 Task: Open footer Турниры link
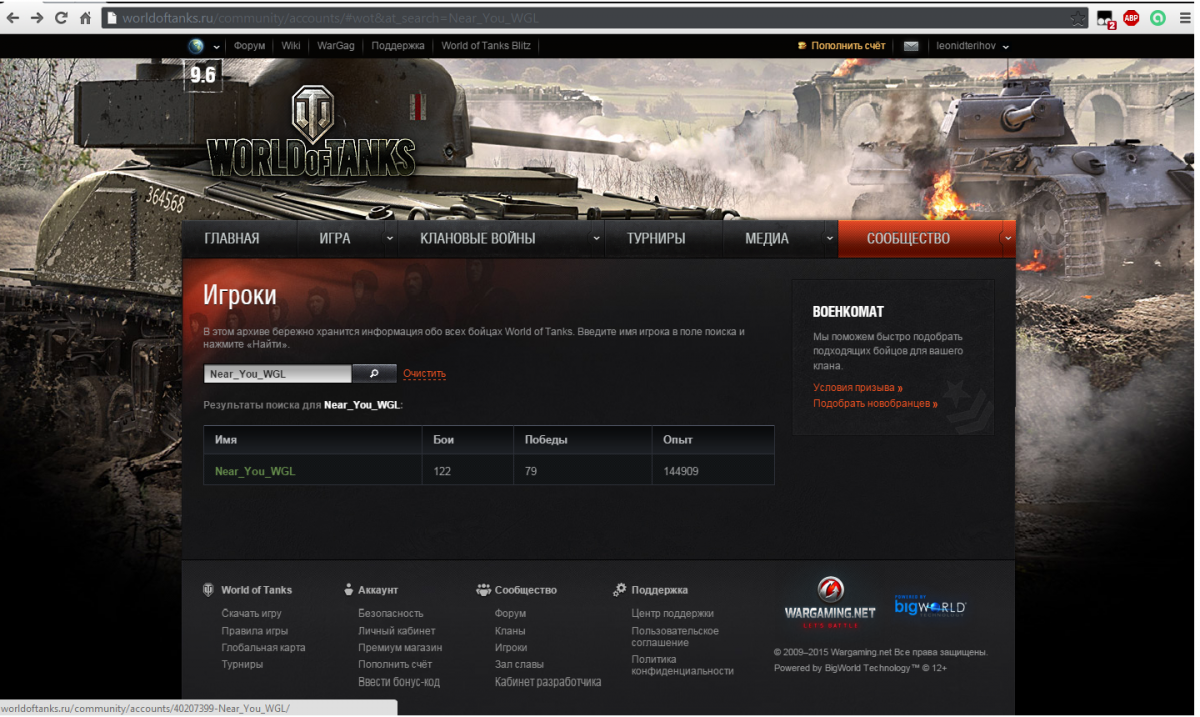[243, 664]
